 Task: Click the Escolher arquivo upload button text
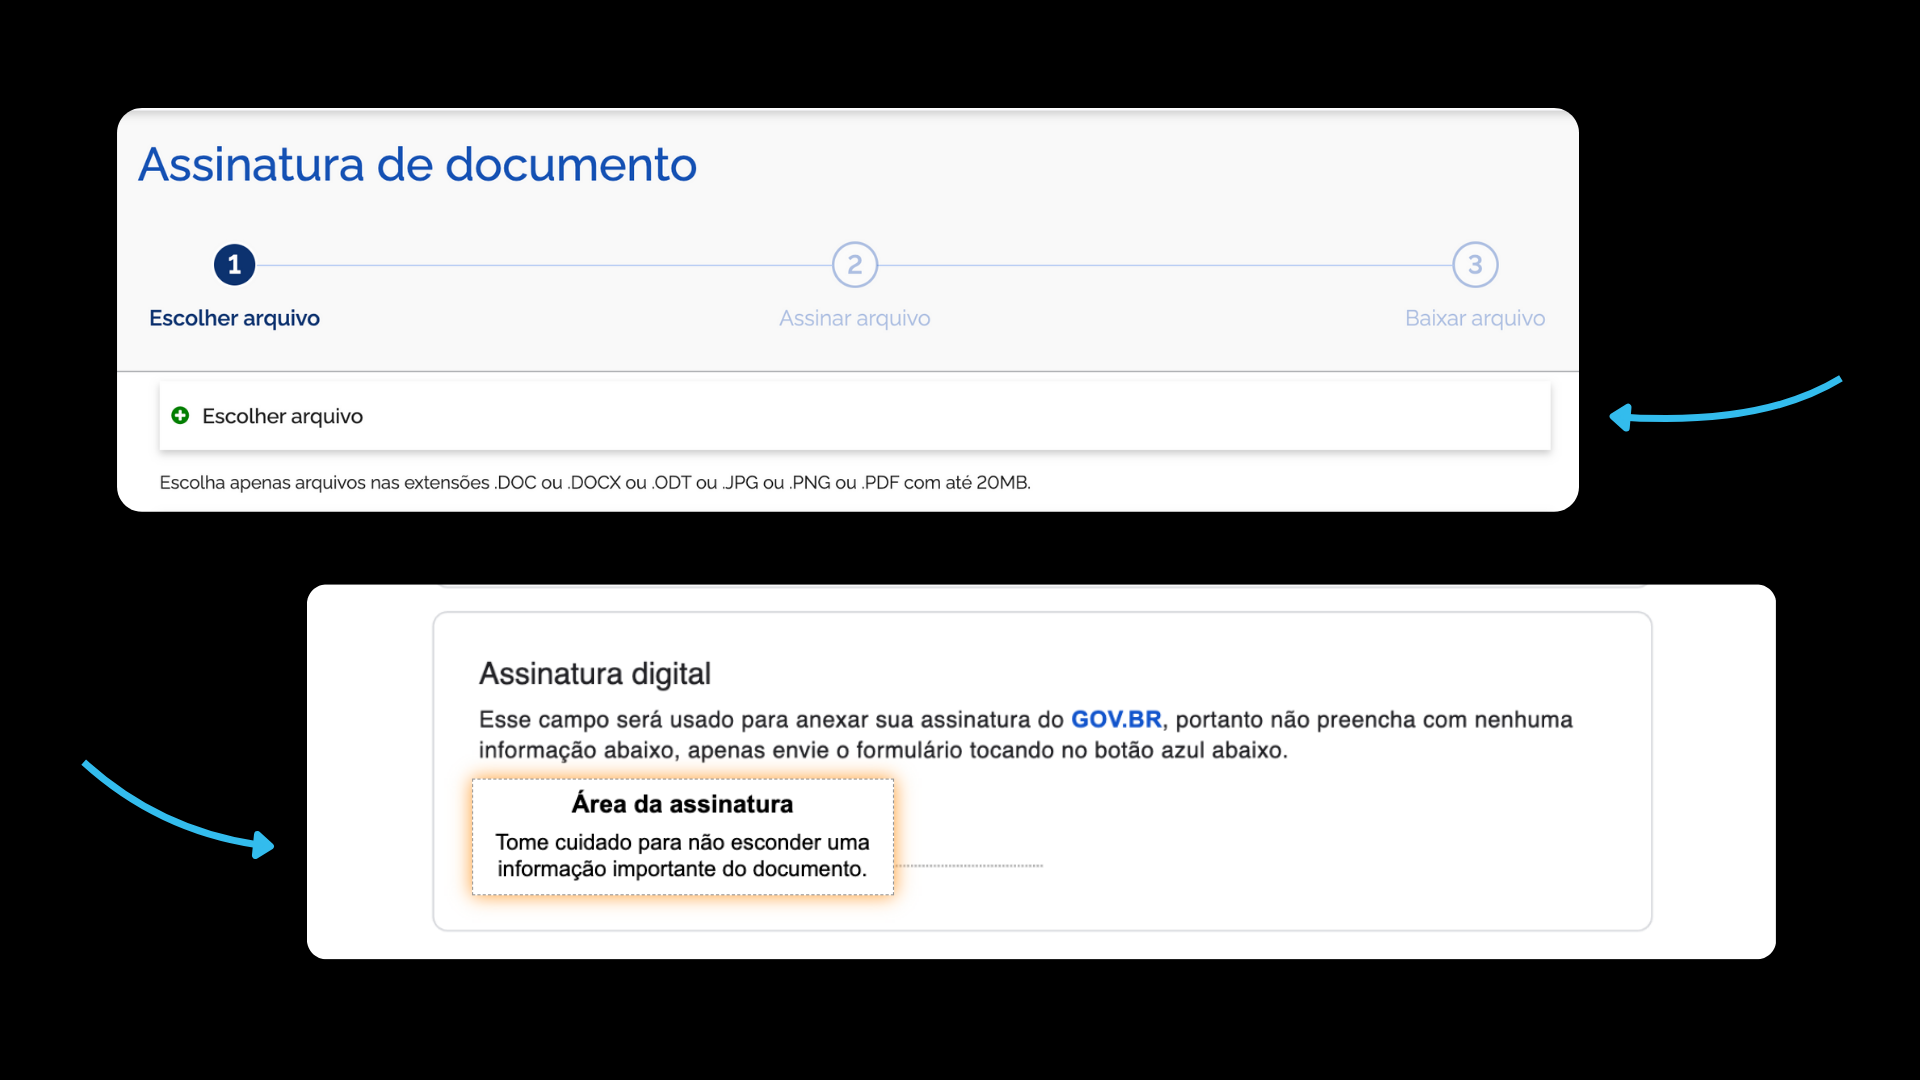[282, 416]
